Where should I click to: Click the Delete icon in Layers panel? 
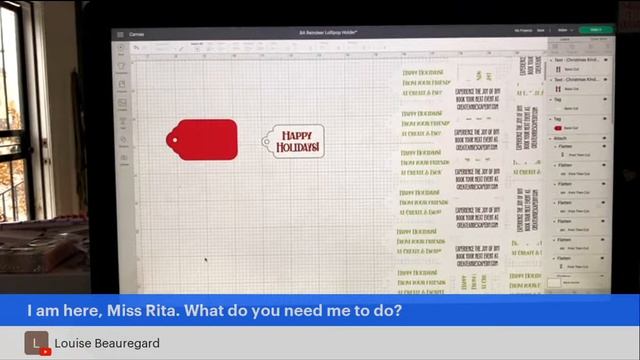(x=607, y=46)
